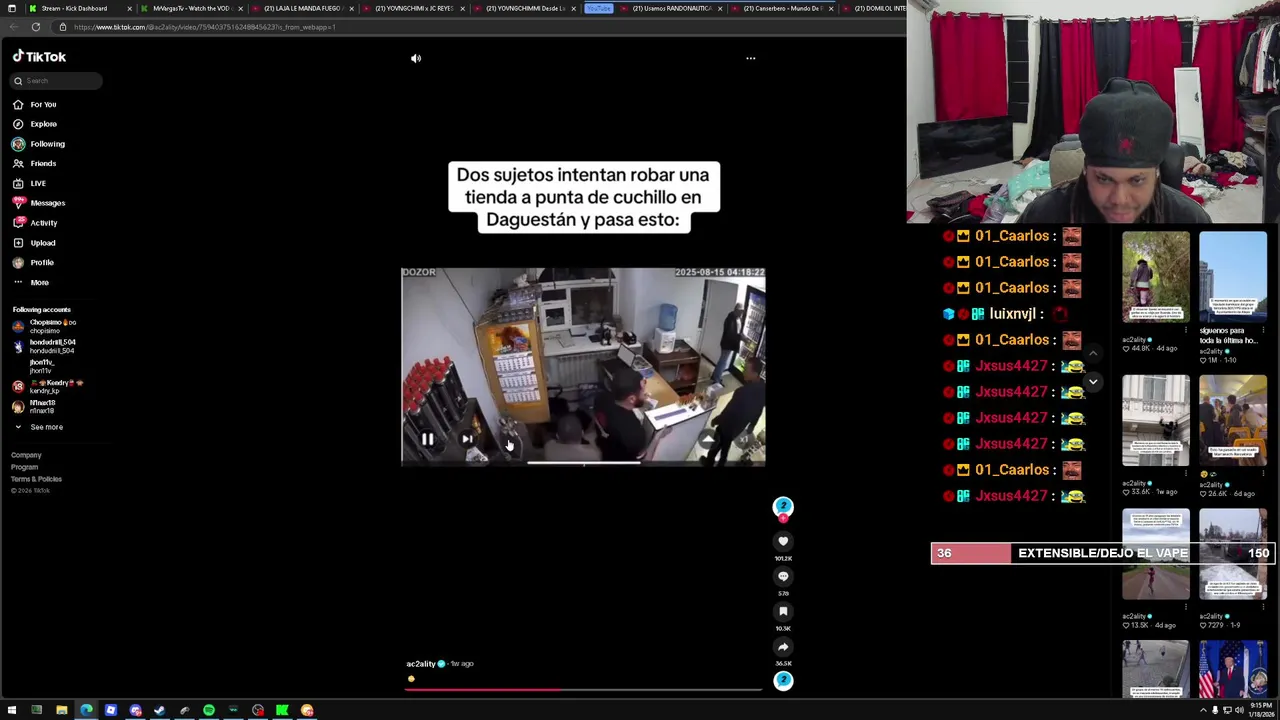Click the down chevron beside the thumbnails
The width and height of the screenshot is (1280, 720).
1093,382
